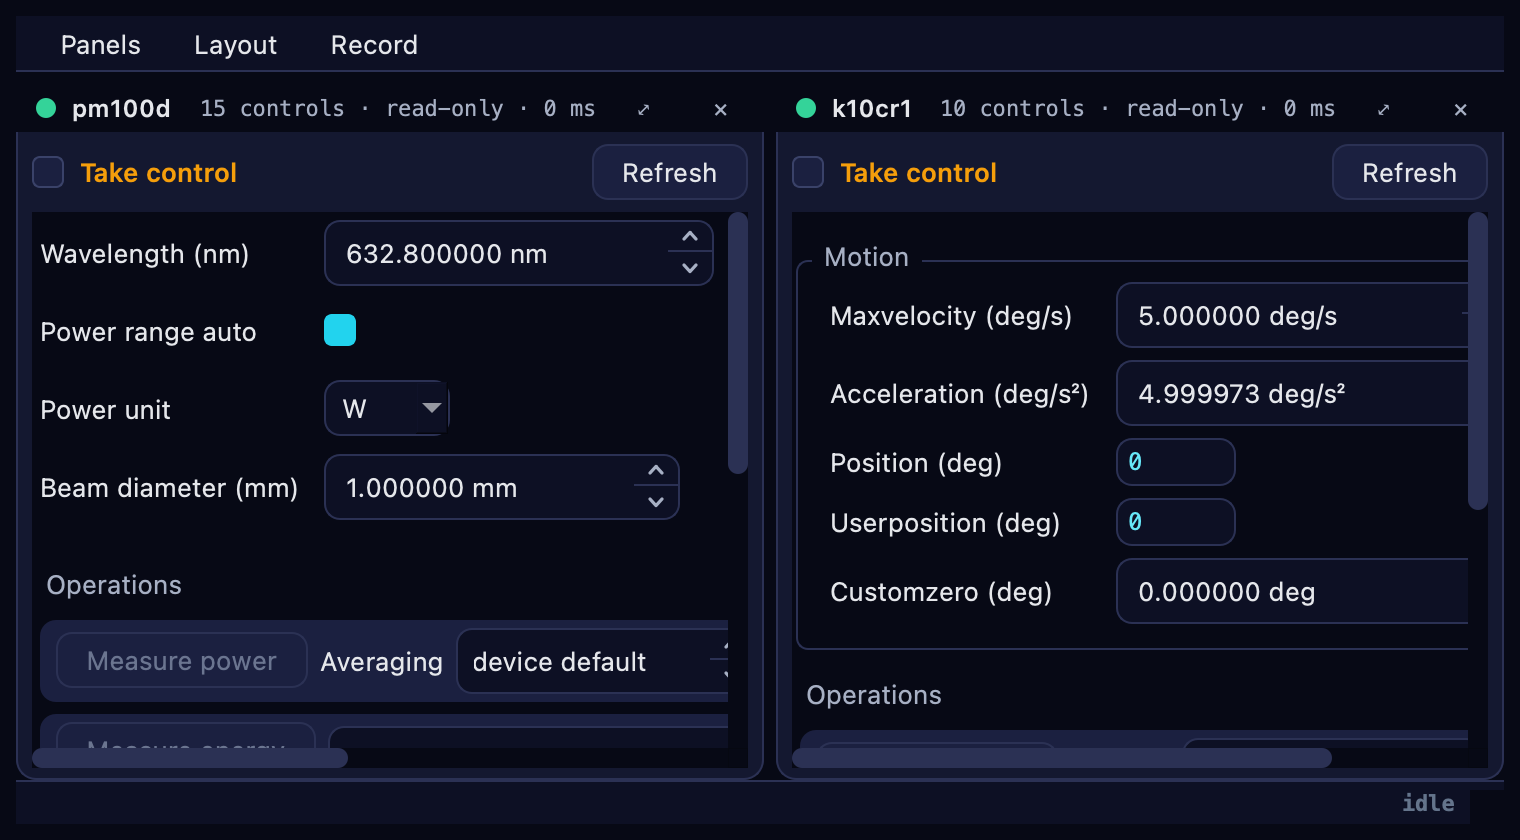Click the Beam diameter 1.000000 mm field
1520x840 pixels.
point(502,487)
